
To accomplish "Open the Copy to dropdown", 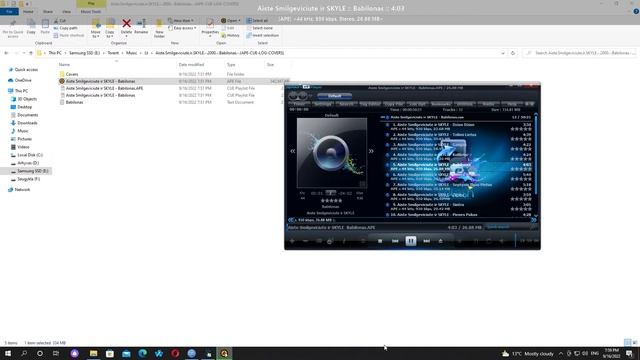I will click(x=110, y=28).
